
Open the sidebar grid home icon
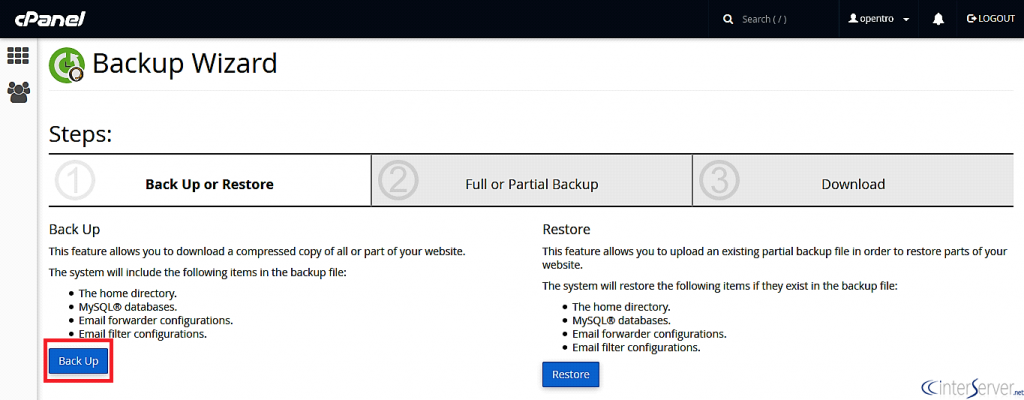tap(18, 56)
